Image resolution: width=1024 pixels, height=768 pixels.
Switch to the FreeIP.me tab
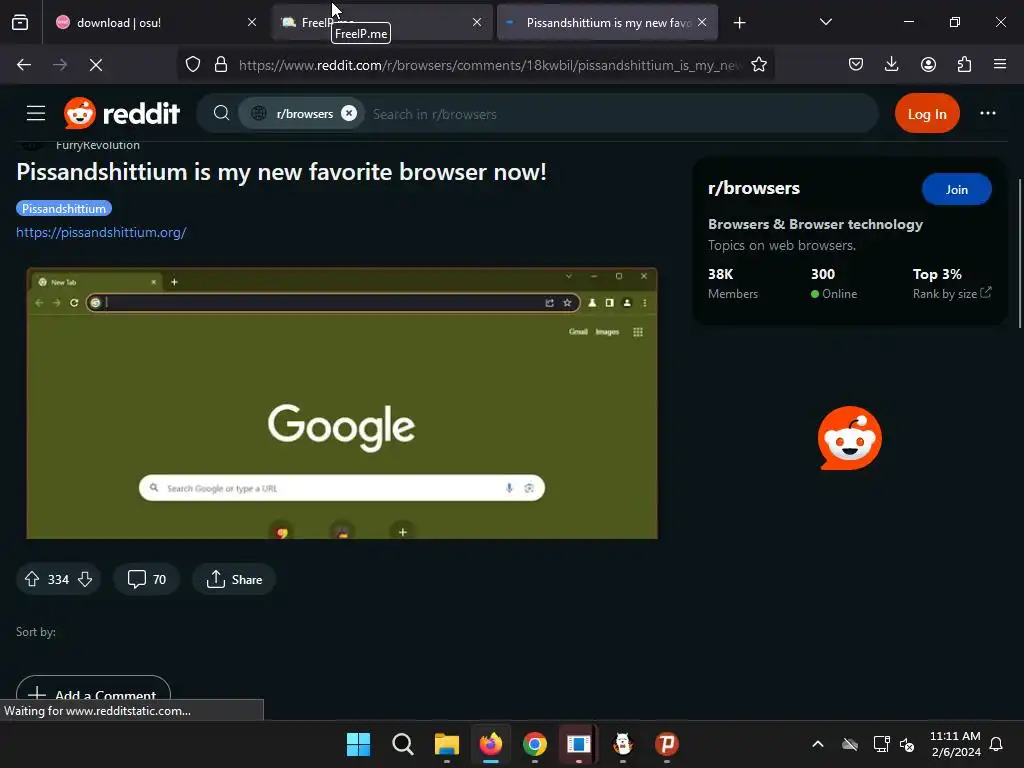(381, 23)
